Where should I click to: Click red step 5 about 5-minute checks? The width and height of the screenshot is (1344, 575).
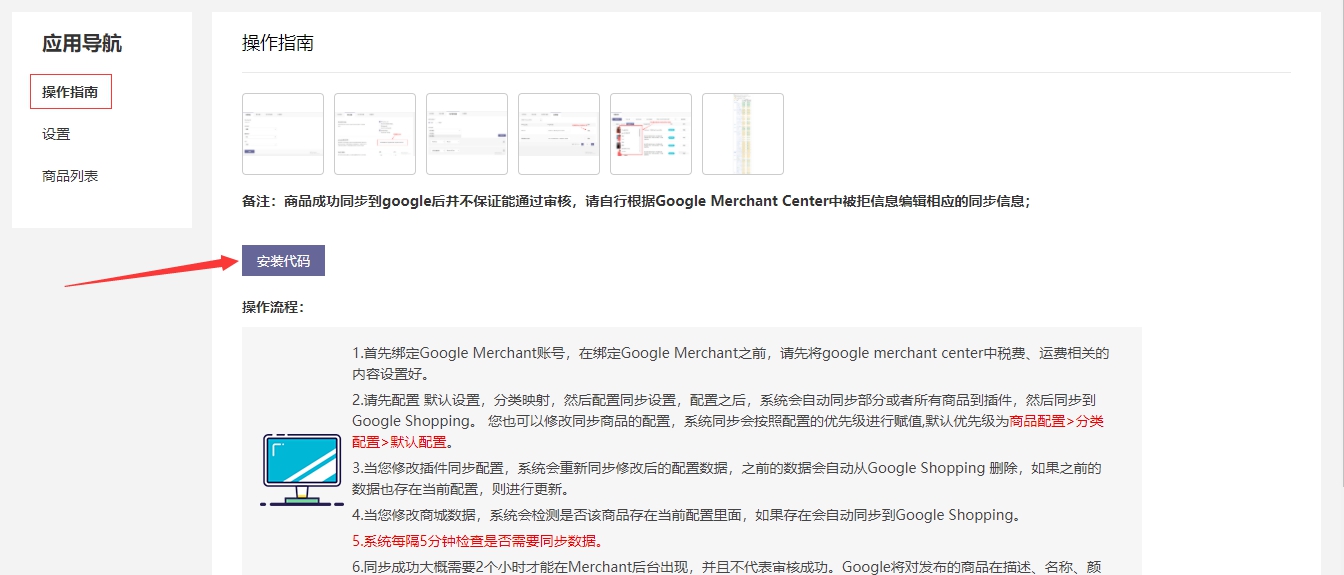tap(477, 541)
